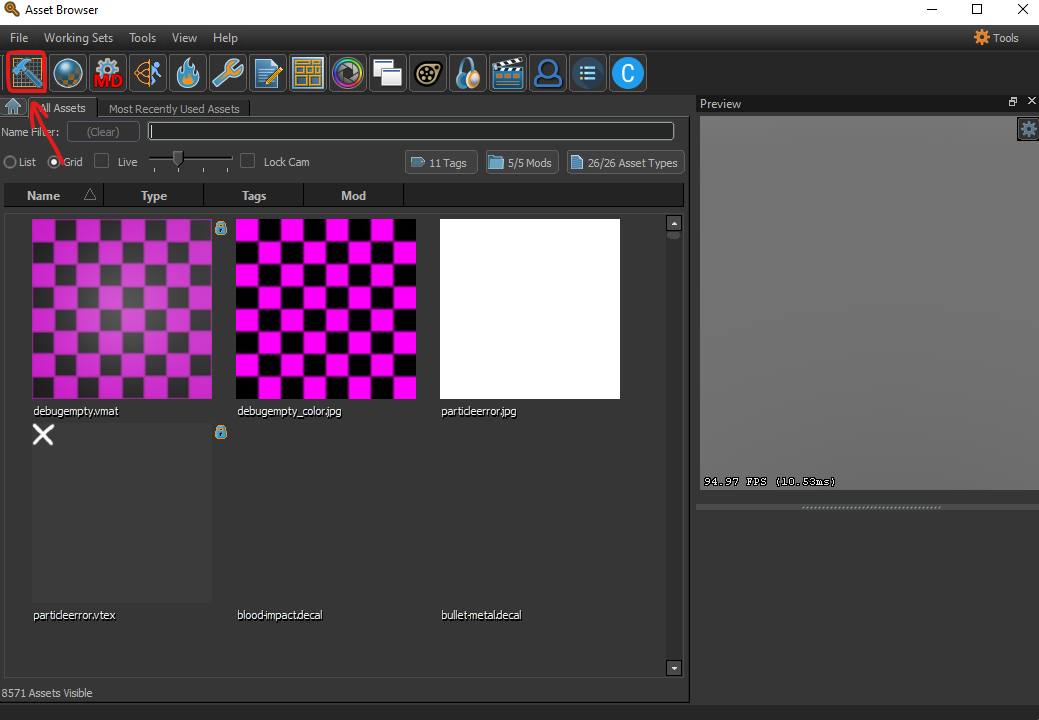
Task: Click the home icon beside the asset tabs
Action: pyautogui.click(x=14, y=108)
